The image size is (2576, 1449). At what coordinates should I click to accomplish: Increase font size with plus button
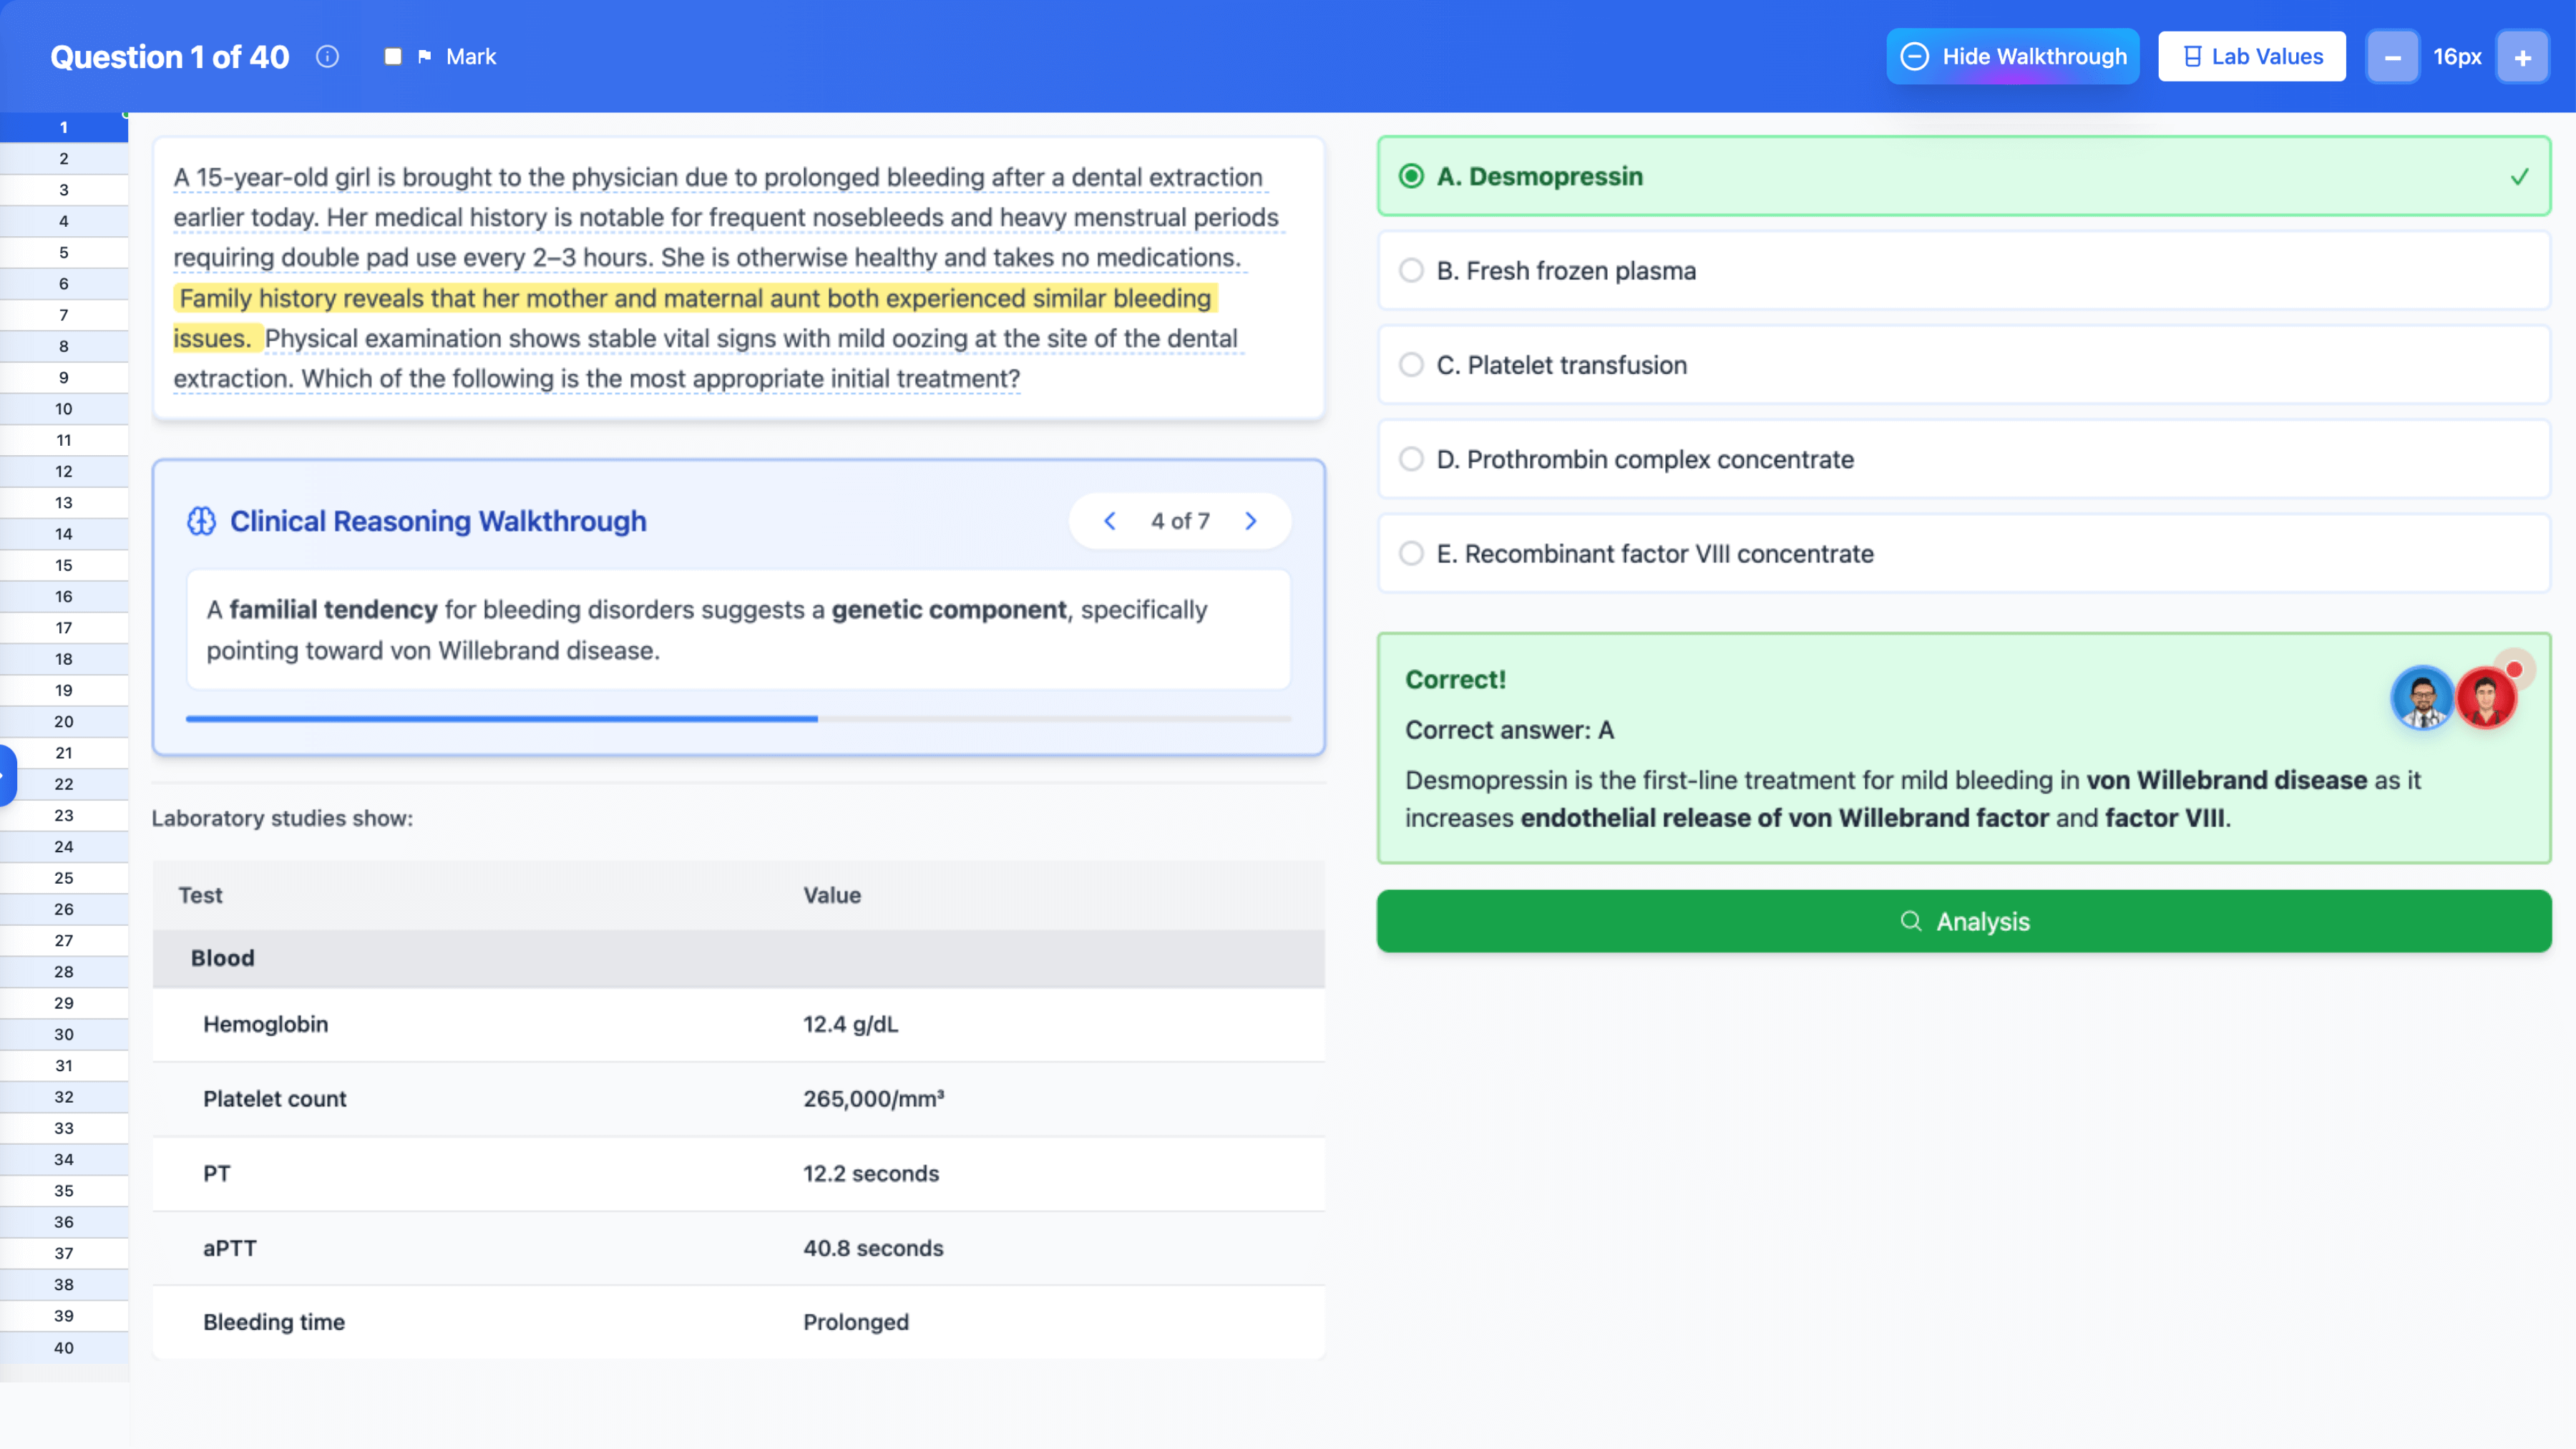click(x=2522, y=57)
